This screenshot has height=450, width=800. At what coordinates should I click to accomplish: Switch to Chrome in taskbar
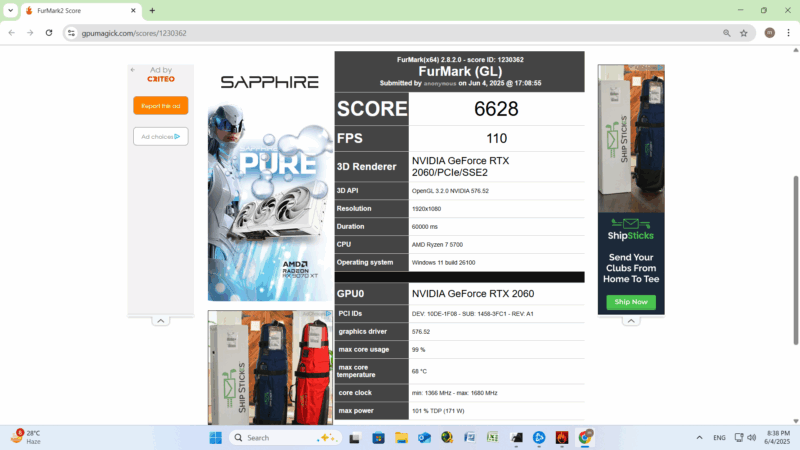[x=585, y=438]
